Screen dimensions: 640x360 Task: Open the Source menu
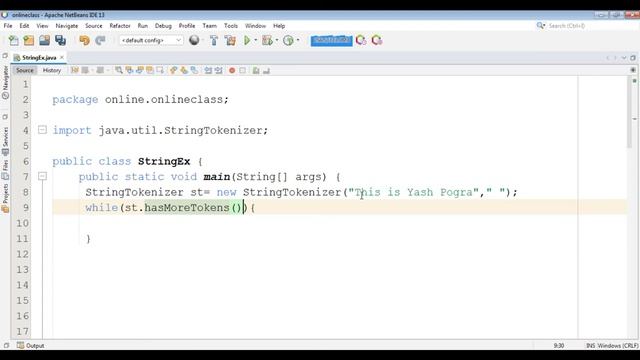tap(93, 26)
